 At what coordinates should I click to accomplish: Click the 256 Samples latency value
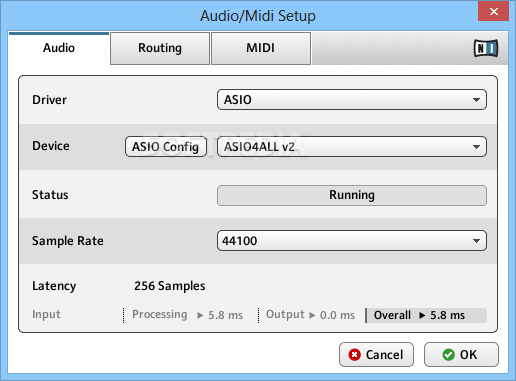(x=170, y=286)
